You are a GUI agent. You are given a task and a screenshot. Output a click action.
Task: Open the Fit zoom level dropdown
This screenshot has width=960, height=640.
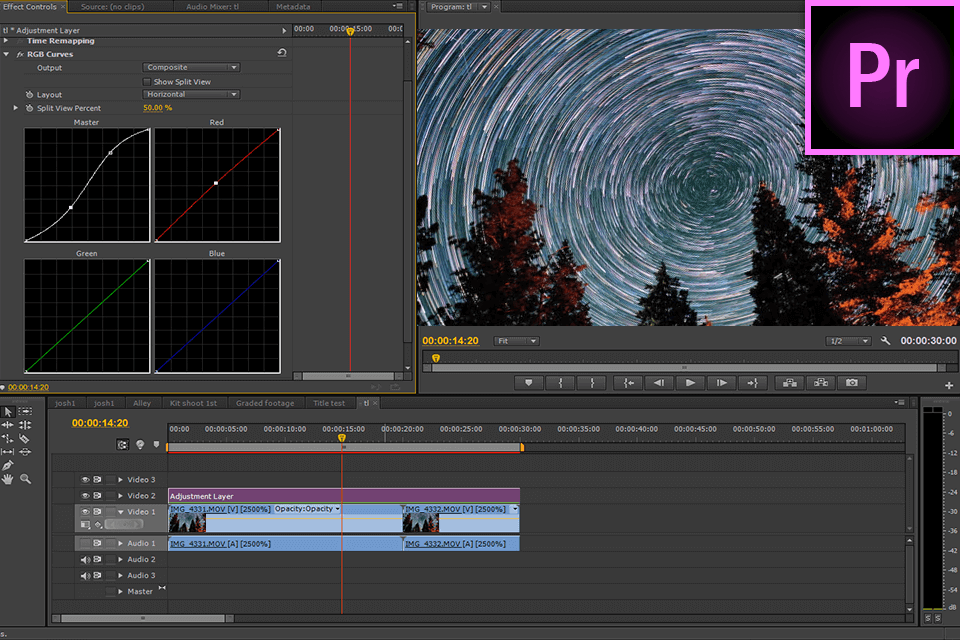tap(517, 341)
